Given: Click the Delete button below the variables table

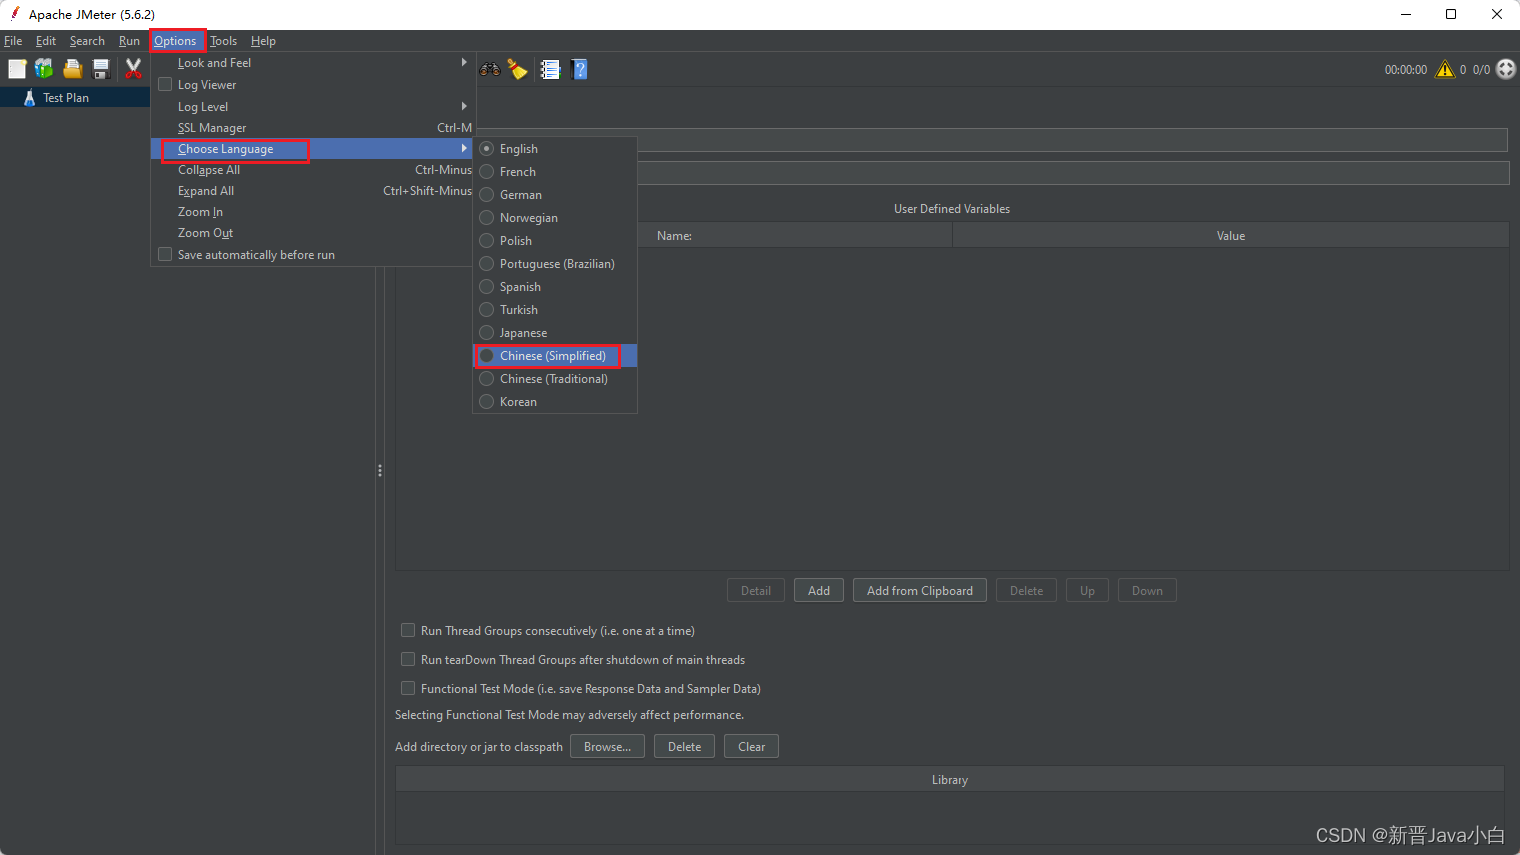Looking at the screenshot, I should pyautogui.click(x=1026, y=590).
